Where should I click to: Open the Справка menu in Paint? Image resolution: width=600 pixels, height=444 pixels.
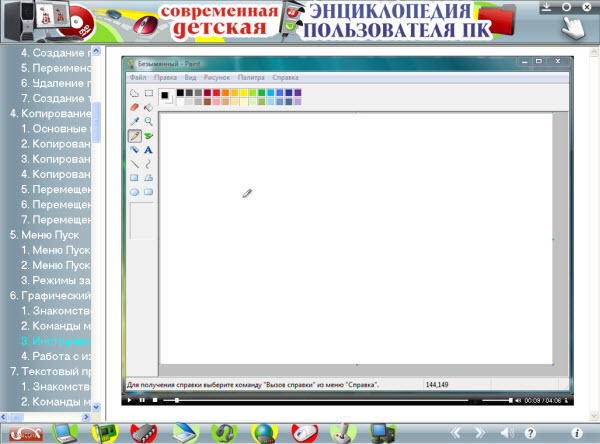[285, 77]
